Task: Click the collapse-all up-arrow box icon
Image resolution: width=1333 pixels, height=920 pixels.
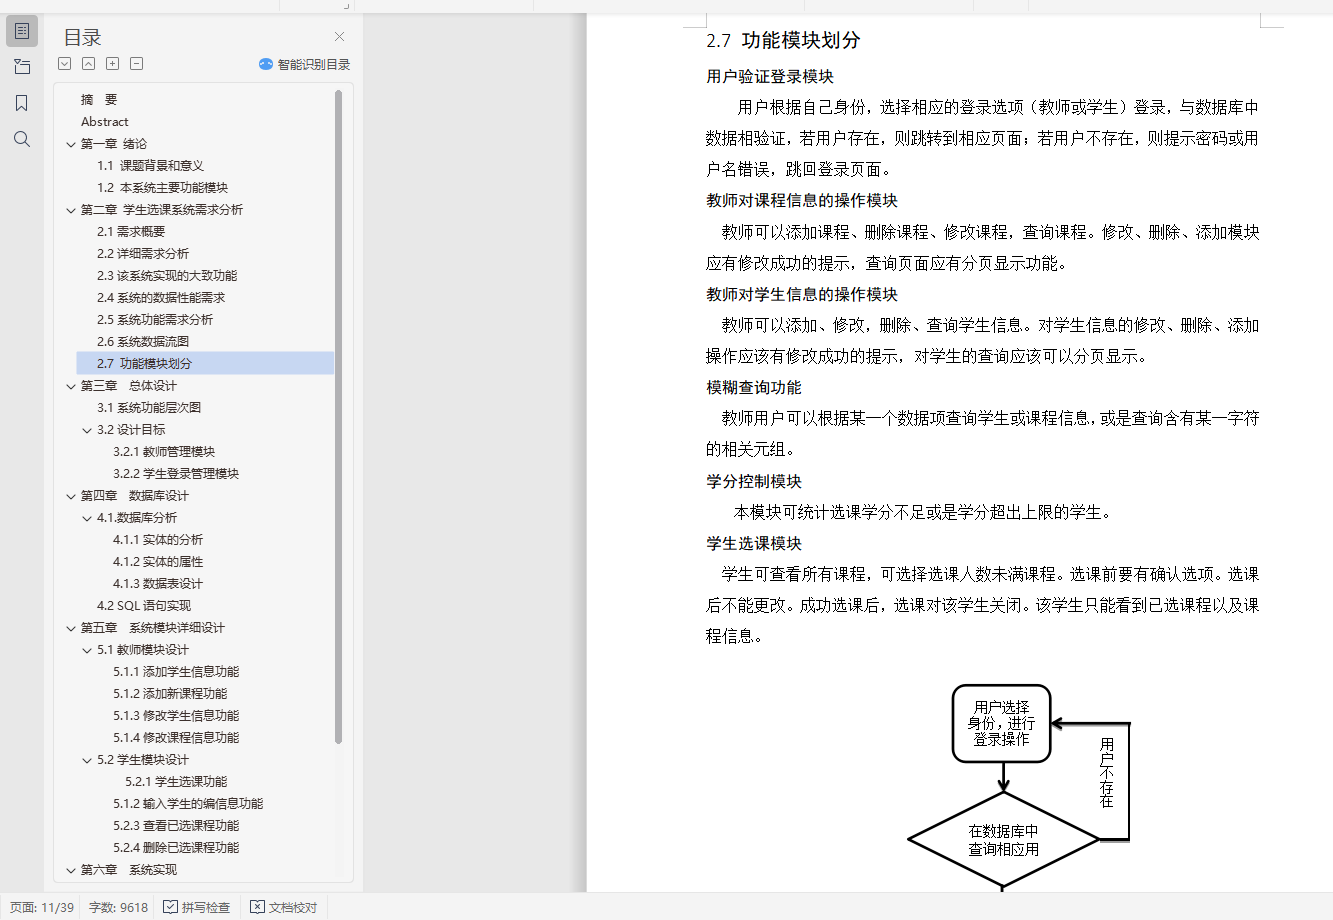Action: (x=89, y=64)
